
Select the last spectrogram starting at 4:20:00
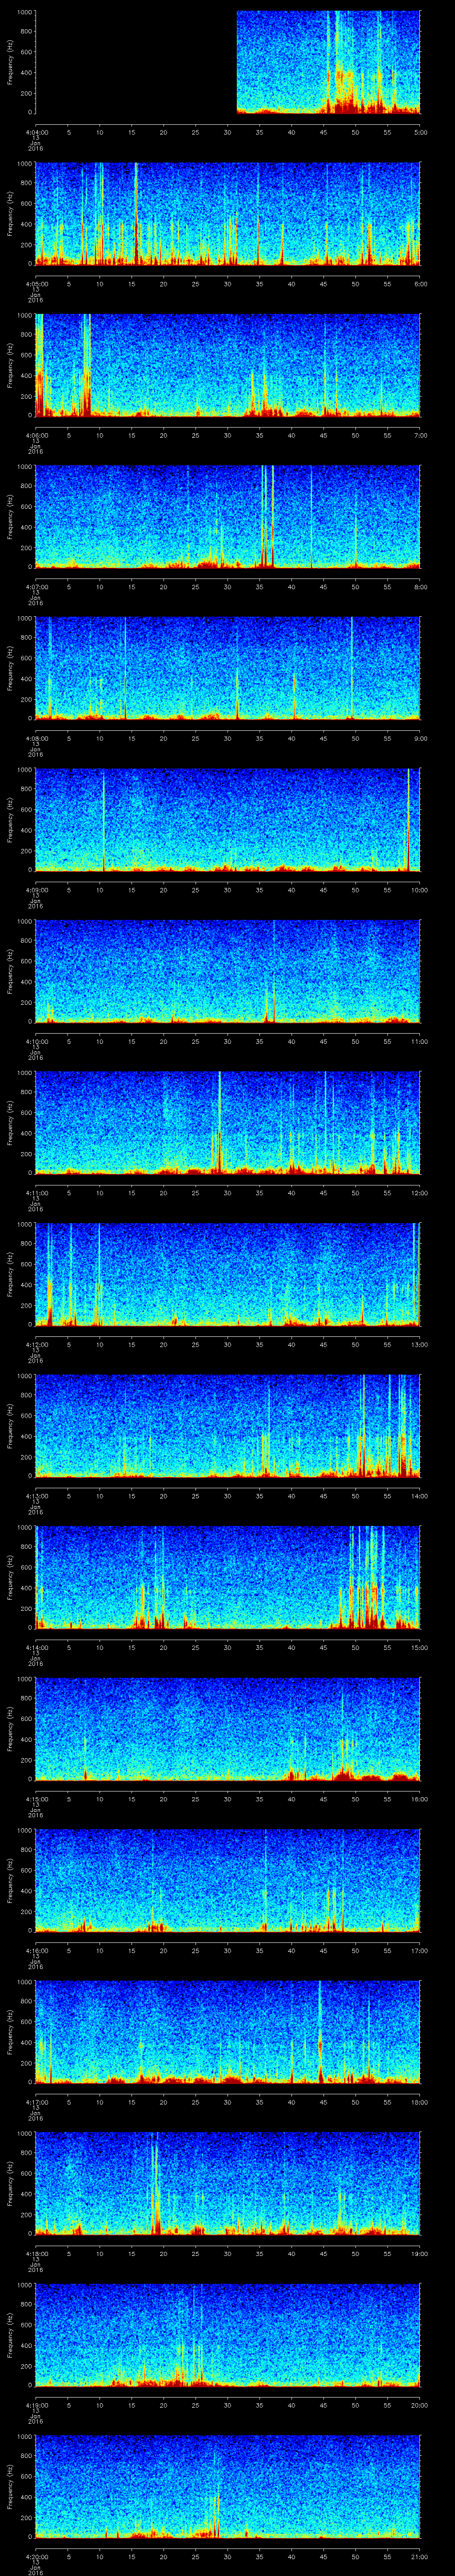(x=228, y=2486)
